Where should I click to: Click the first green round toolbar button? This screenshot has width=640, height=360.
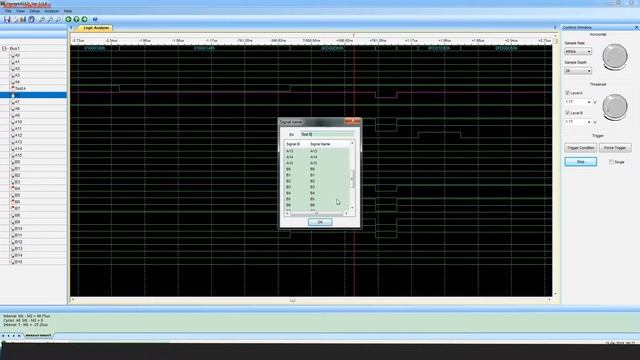[x=68, y=19]
